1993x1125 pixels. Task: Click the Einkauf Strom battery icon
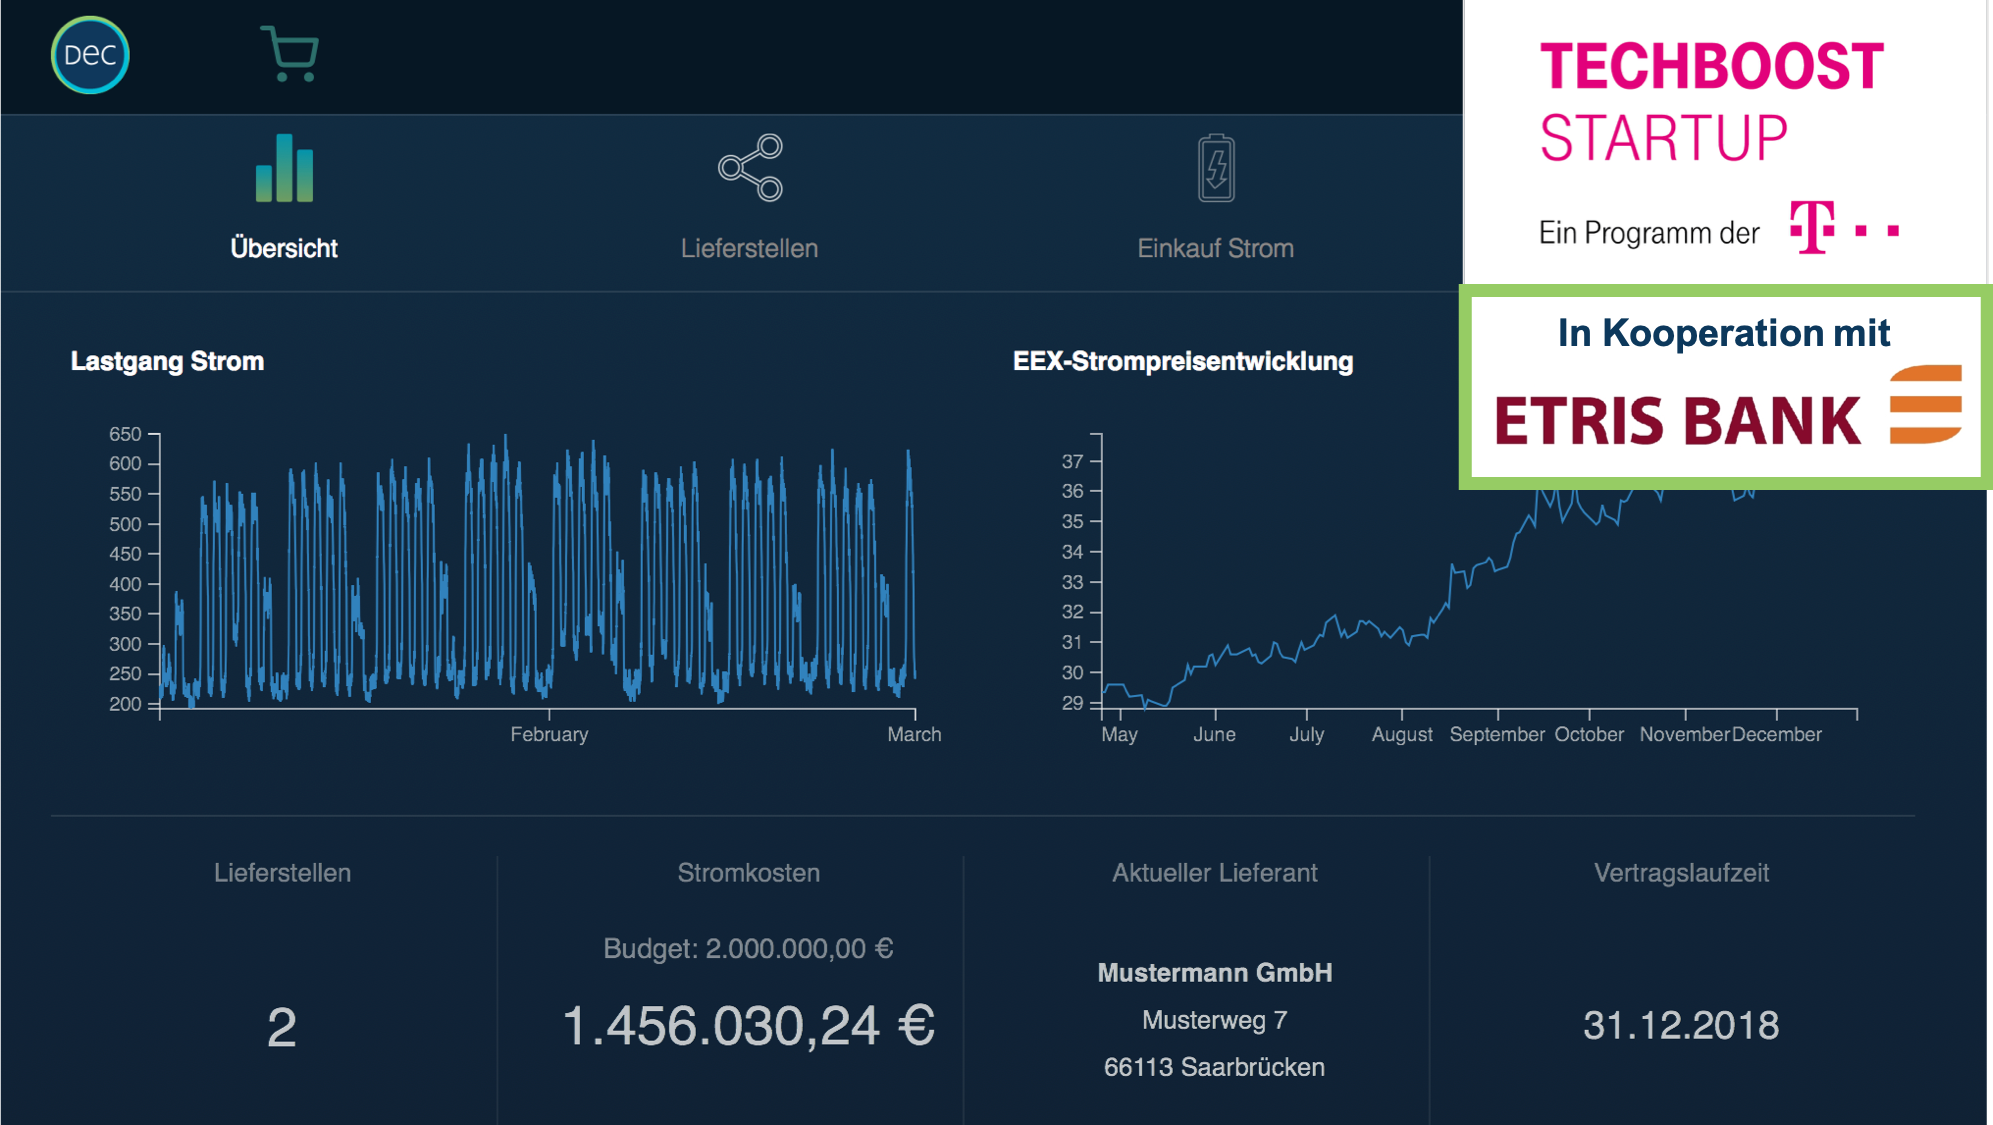click(x=1216, y=168)
